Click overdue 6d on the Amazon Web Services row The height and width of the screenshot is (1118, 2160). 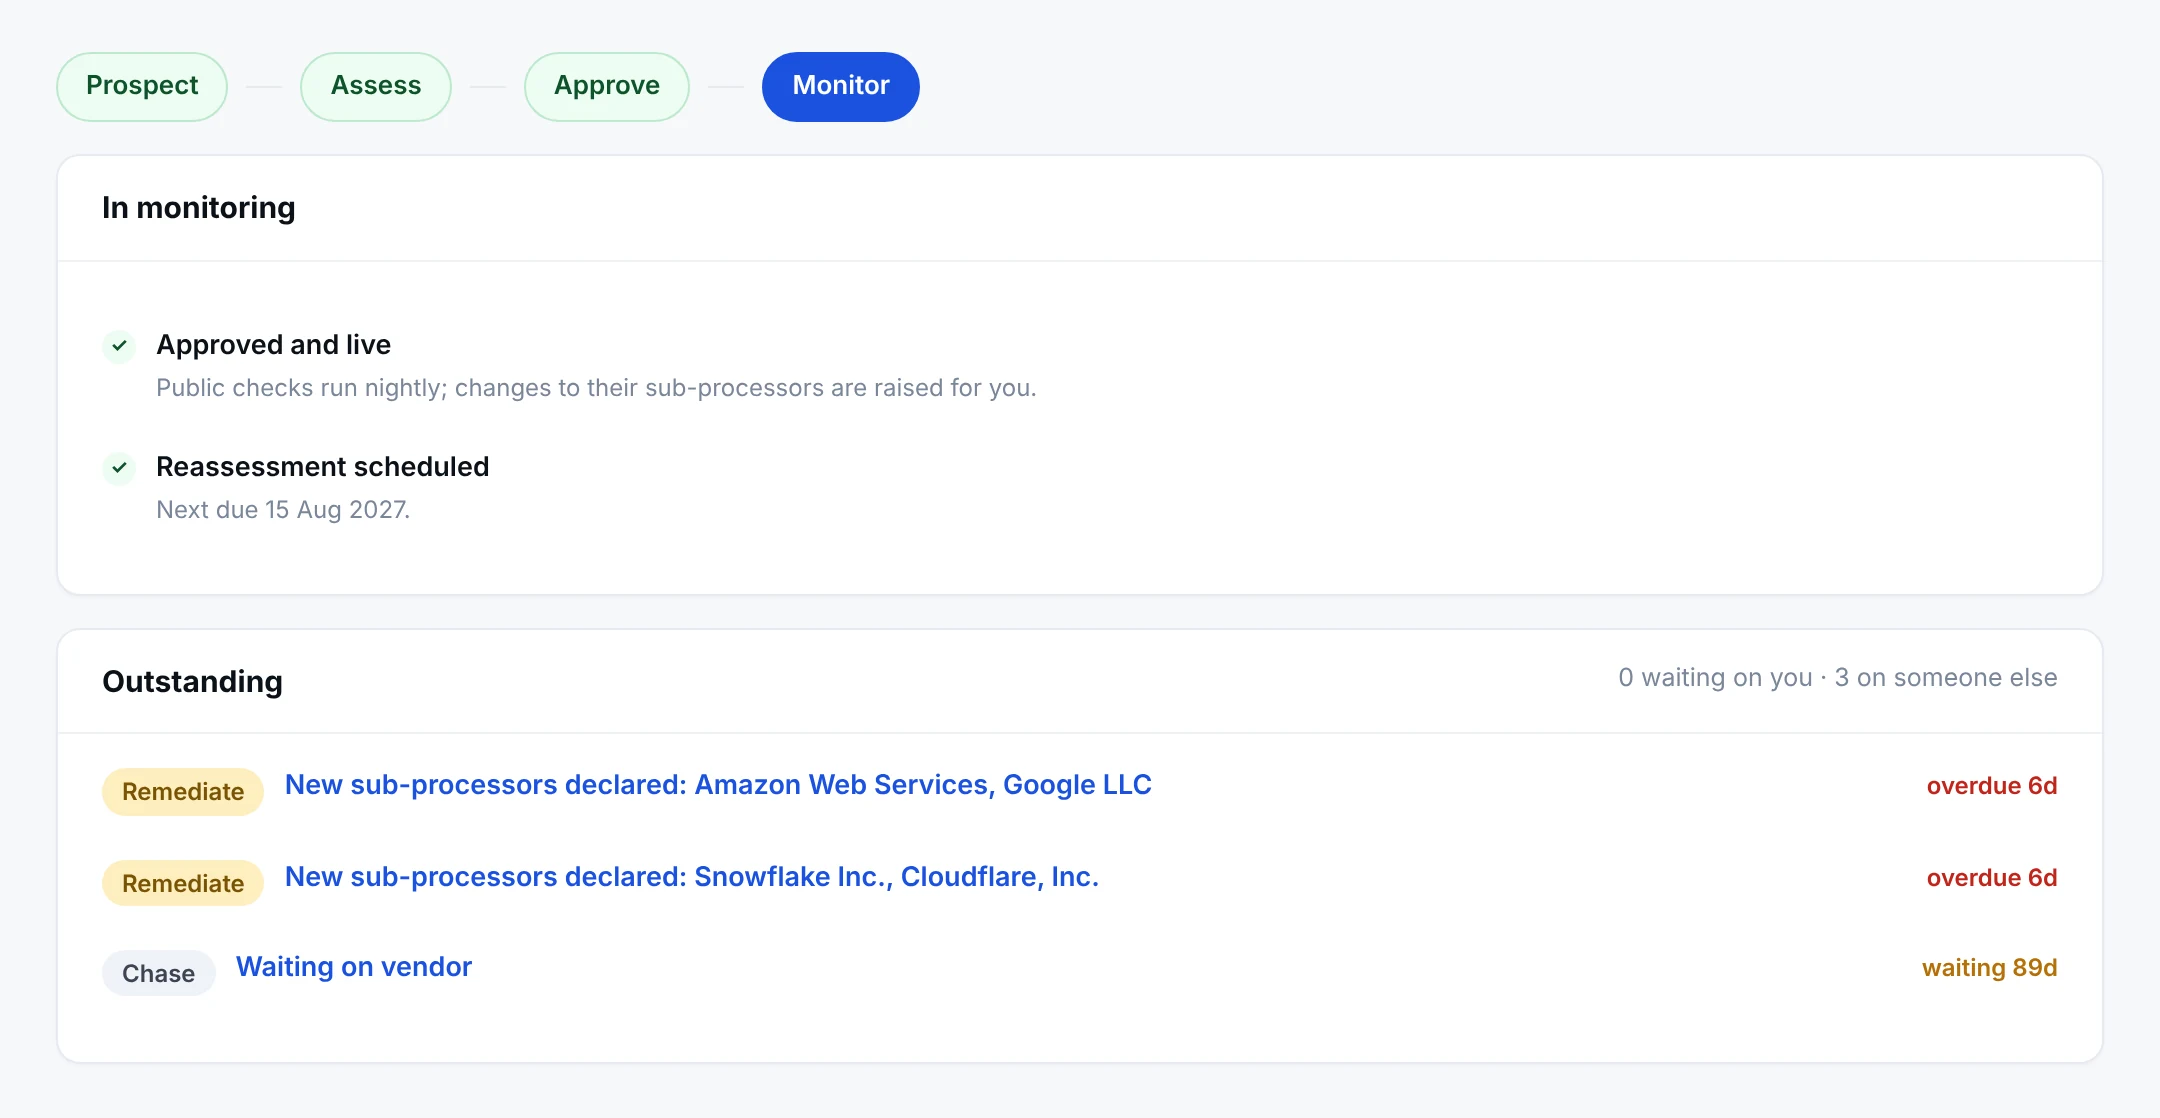click(1991, 786)
